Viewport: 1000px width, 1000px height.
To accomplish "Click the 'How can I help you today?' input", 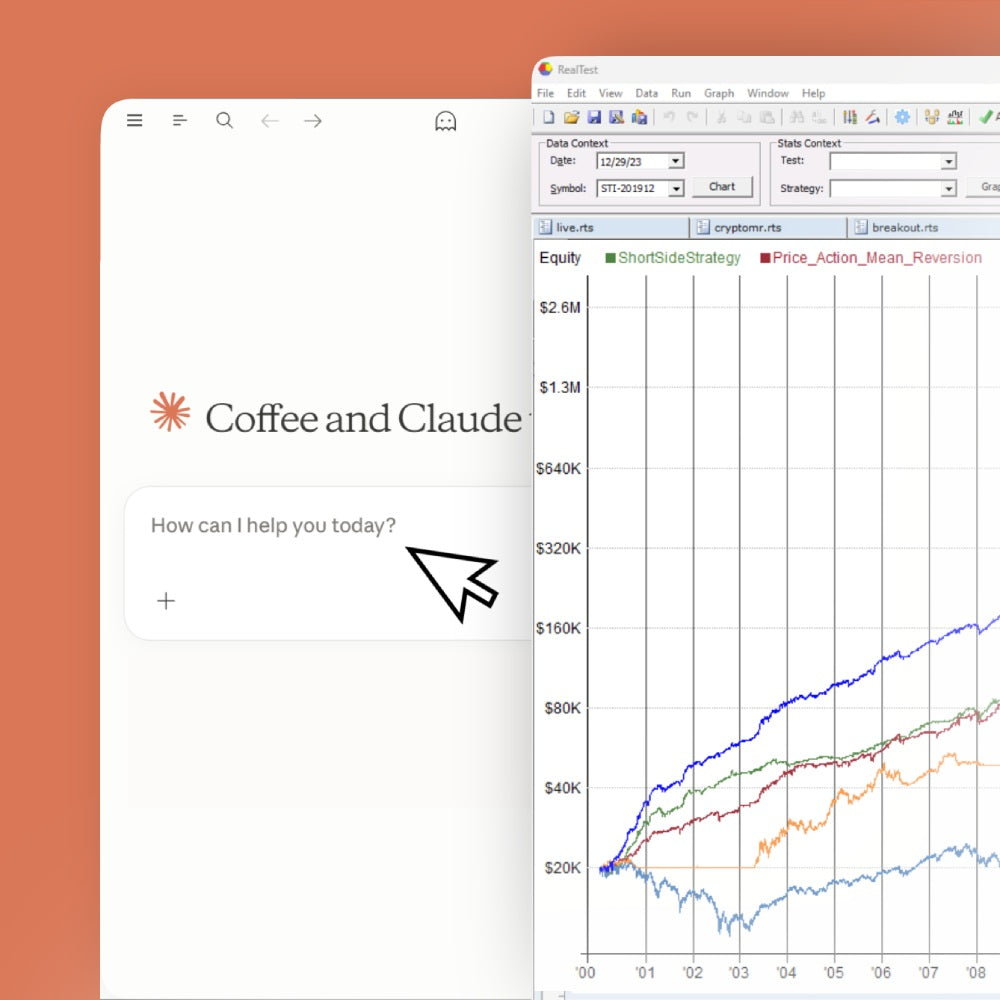I will coord(273,526).
